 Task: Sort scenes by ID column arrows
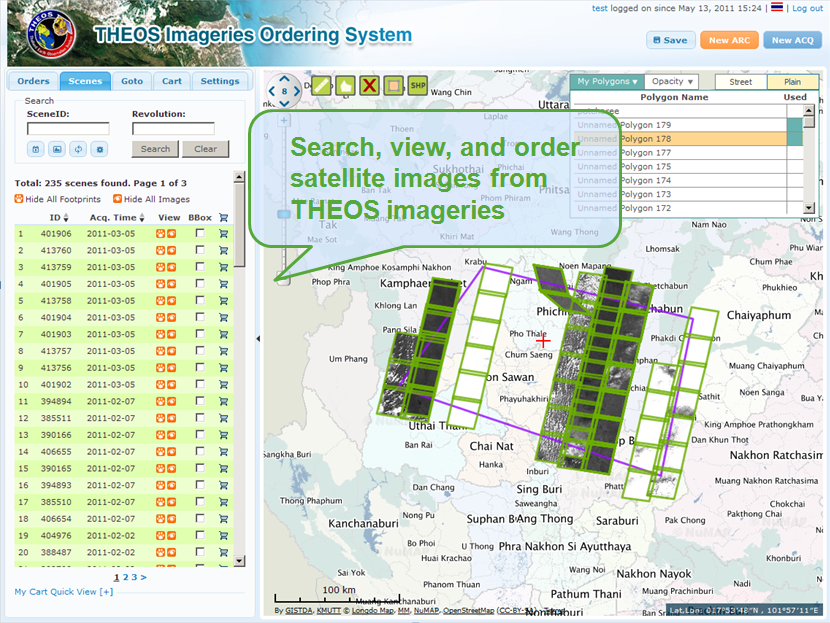66,218
